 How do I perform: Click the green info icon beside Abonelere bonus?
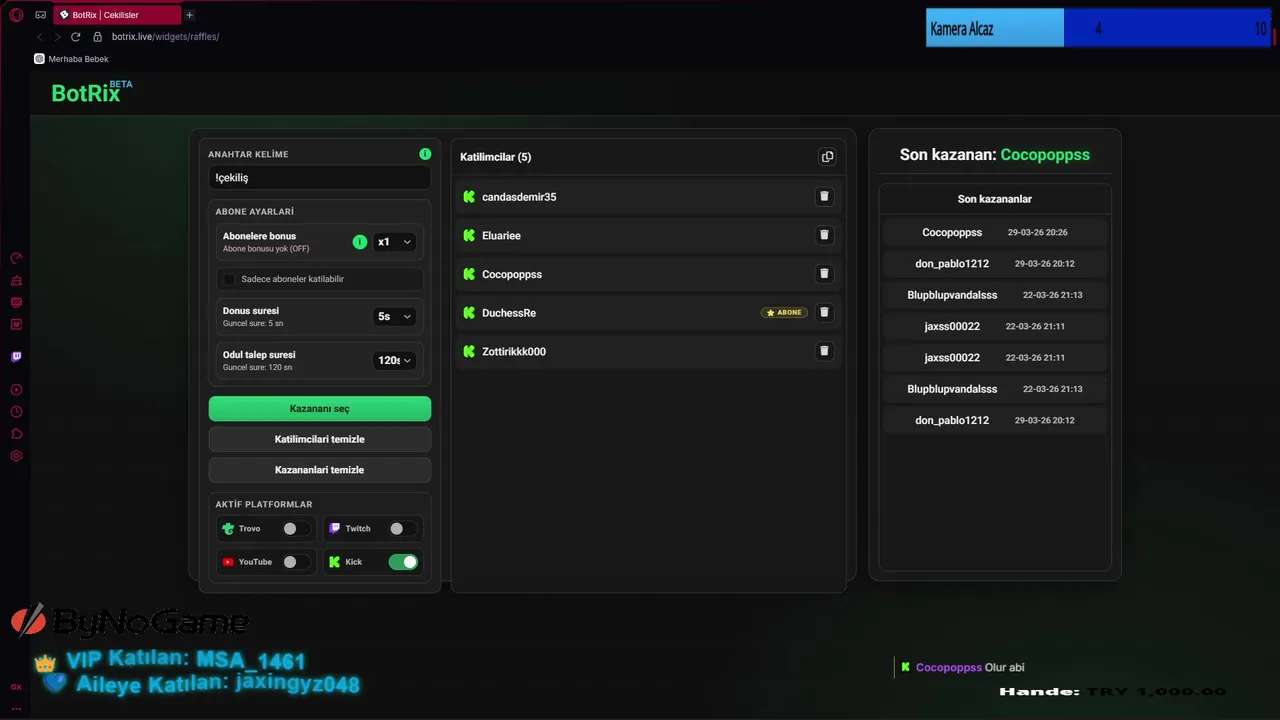(360, 242)
